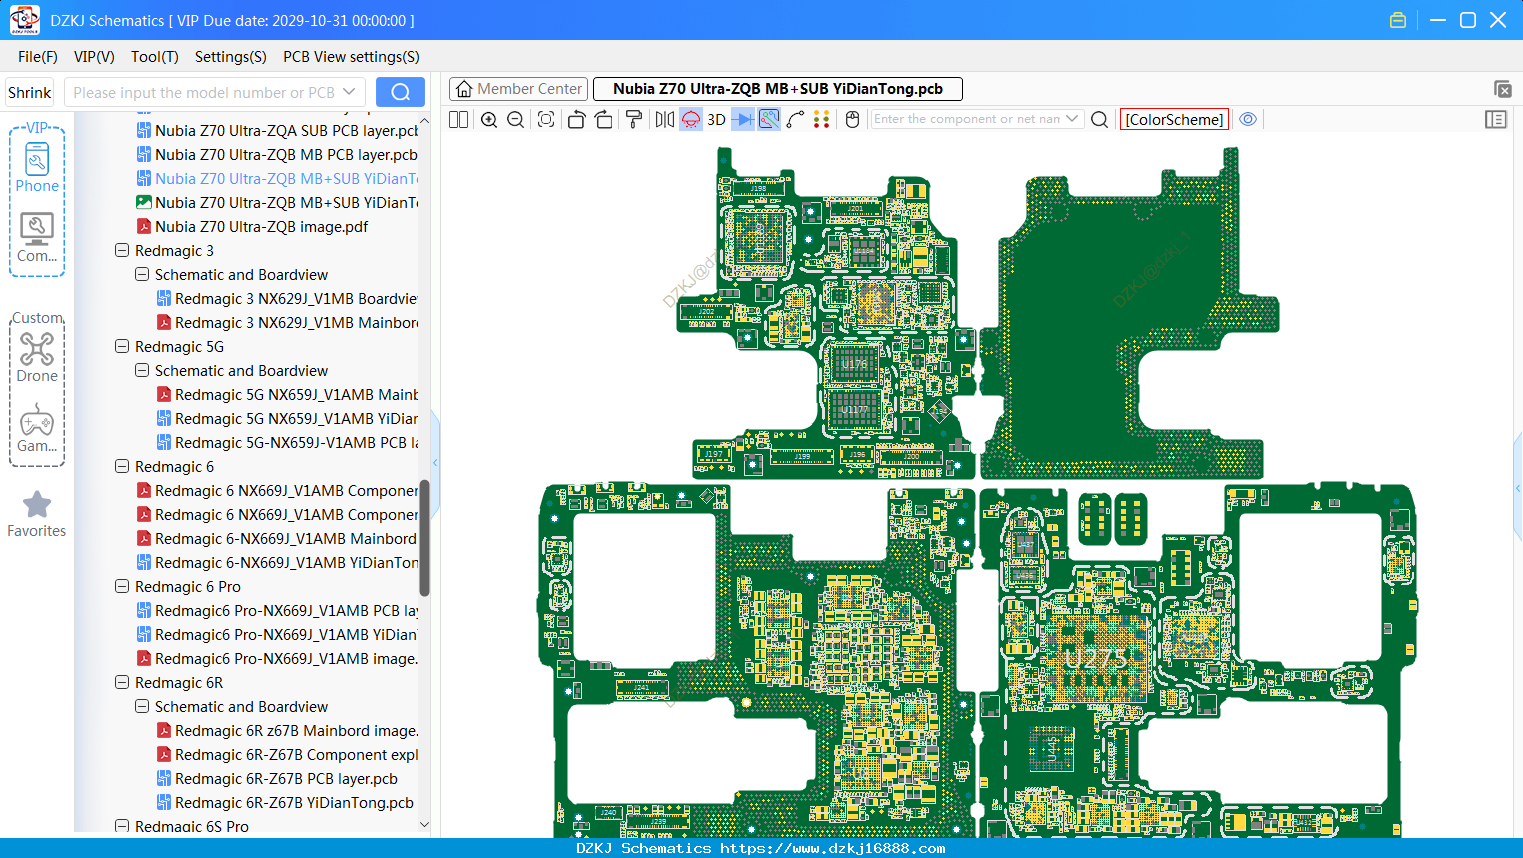Collapse the Redmagic 5G tree node

(122, 346)
